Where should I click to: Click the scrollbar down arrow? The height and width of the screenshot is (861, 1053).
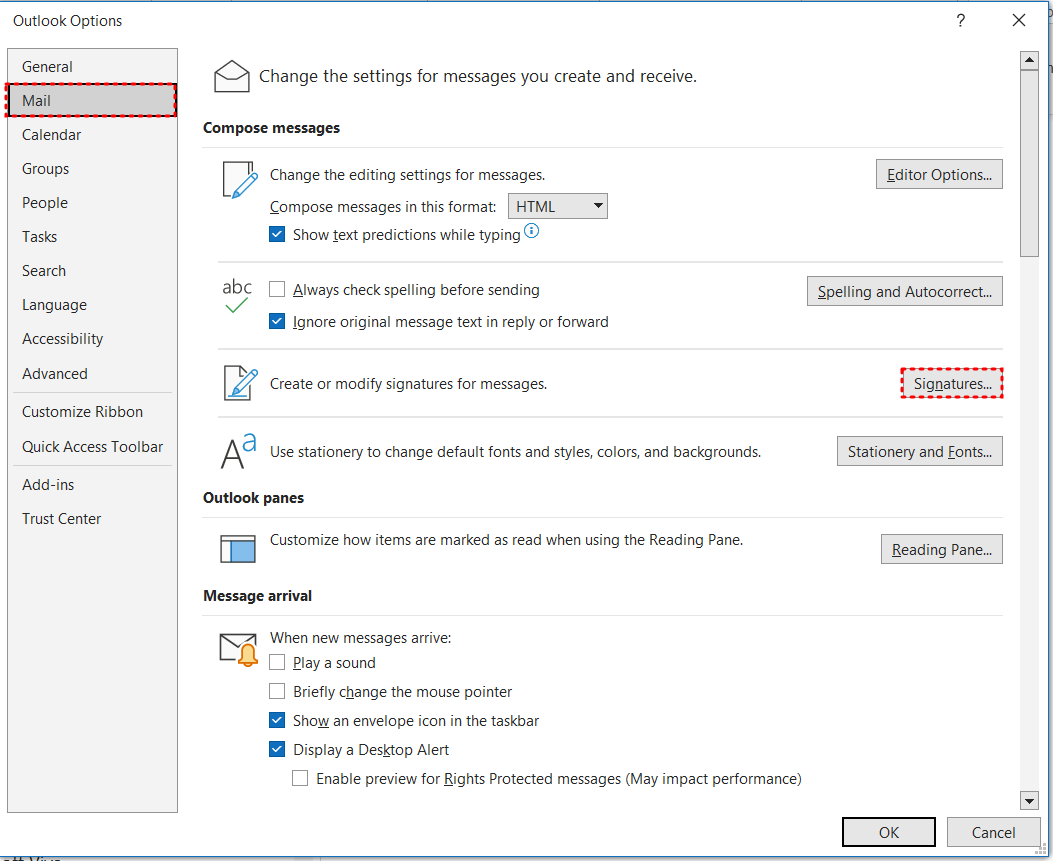[1029, 800]
